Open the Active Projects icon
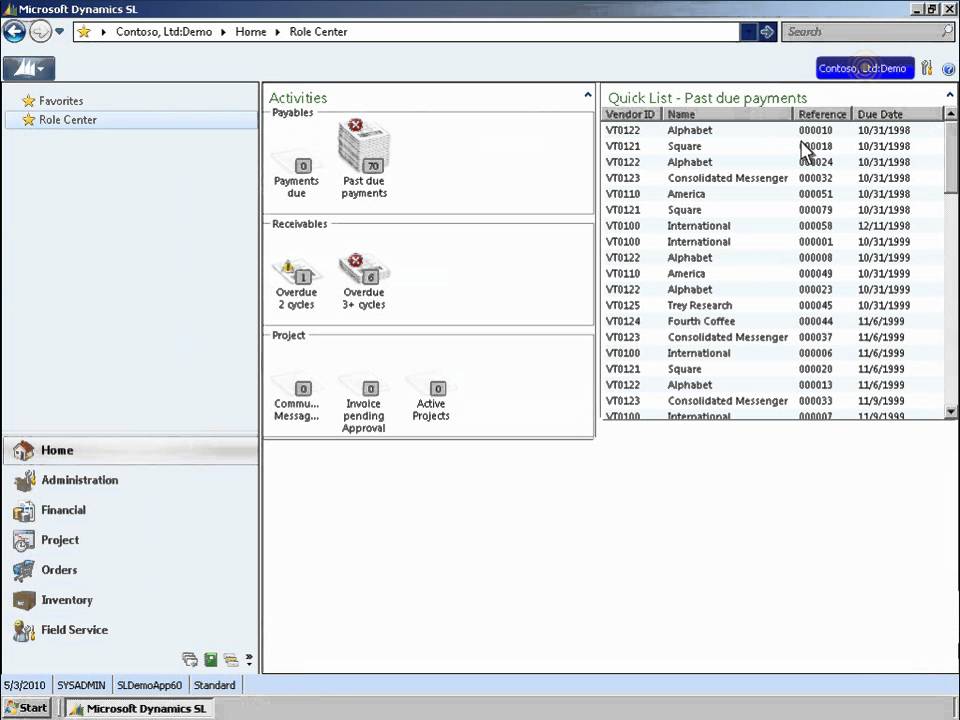 (x=431, y=397)
